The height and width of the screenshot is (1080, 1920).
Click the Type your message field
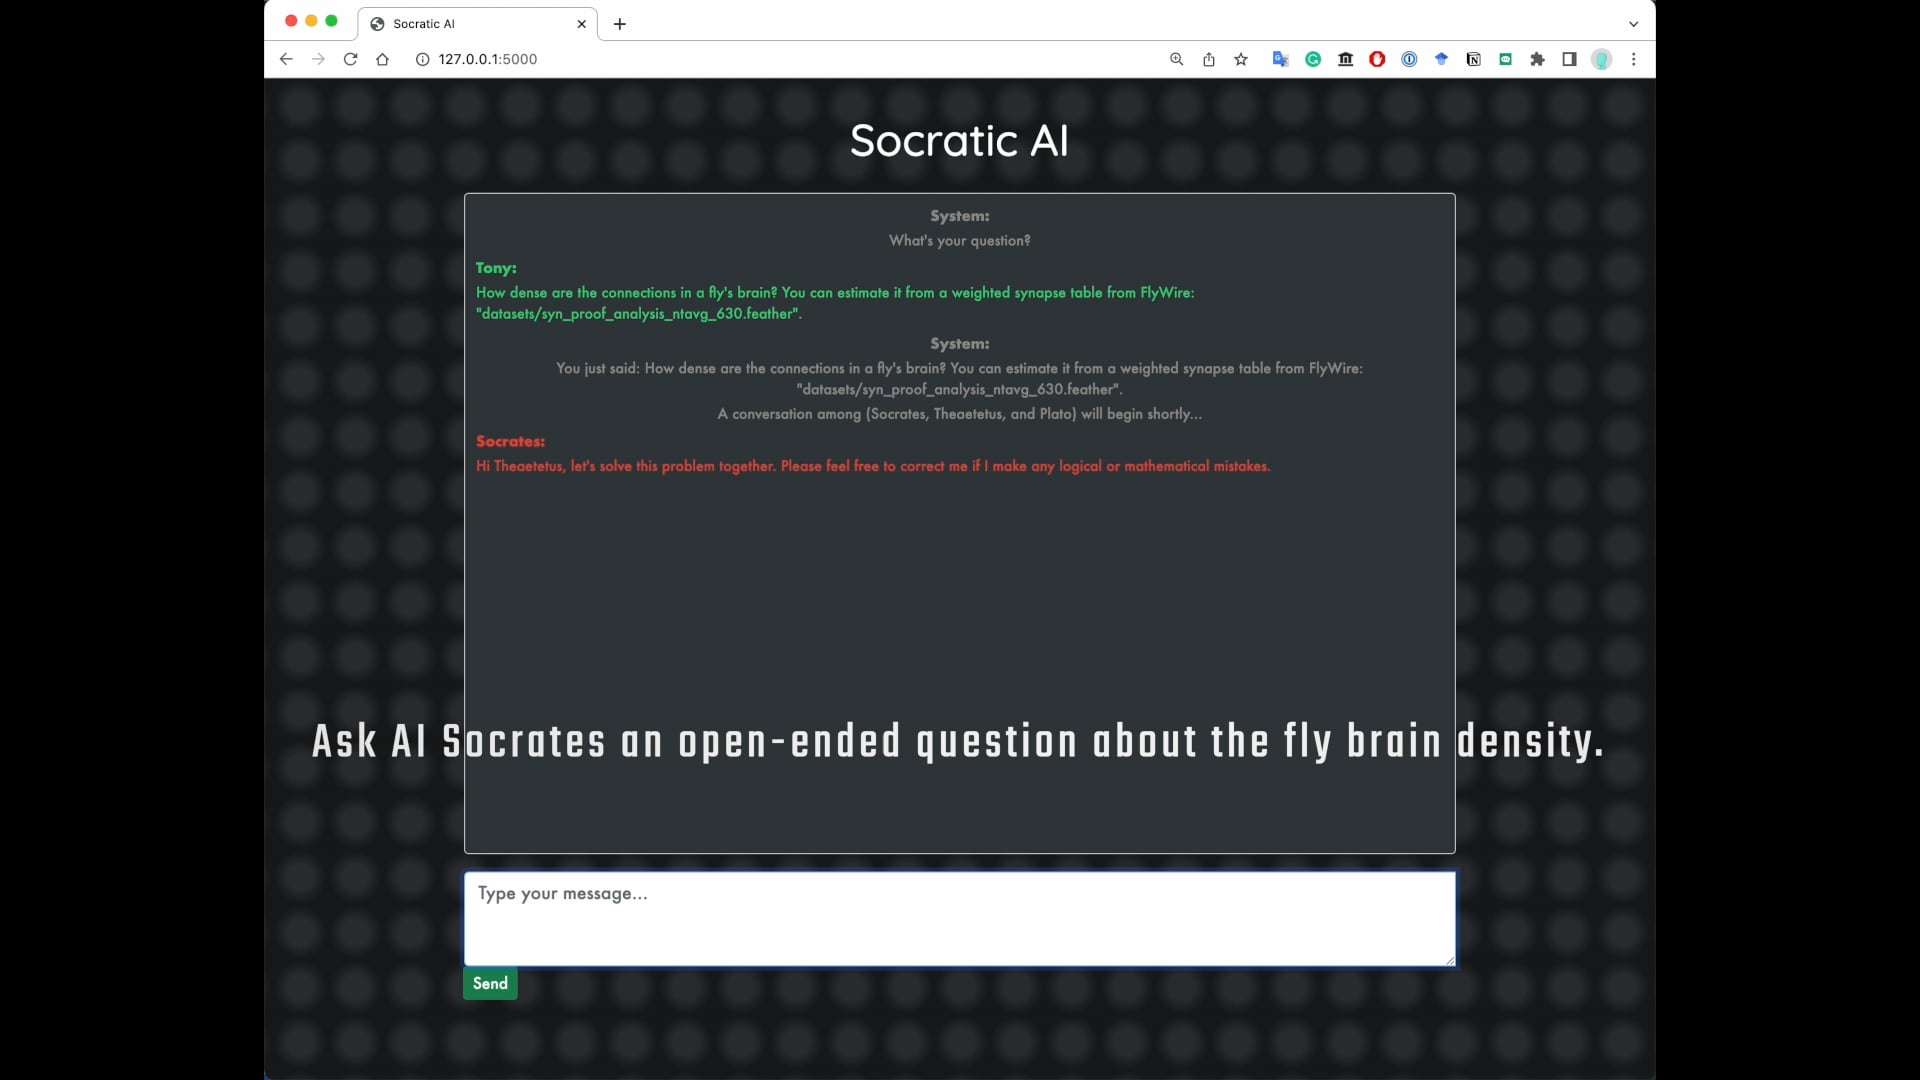click(x=959, y=918)
